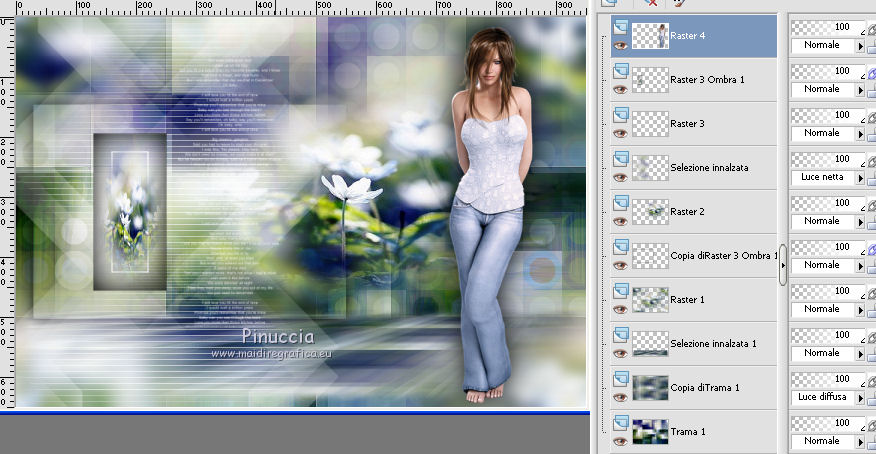Click the layers panel splitter arrow handle
This screenshot has width=876, height=454.
(783, 265)
